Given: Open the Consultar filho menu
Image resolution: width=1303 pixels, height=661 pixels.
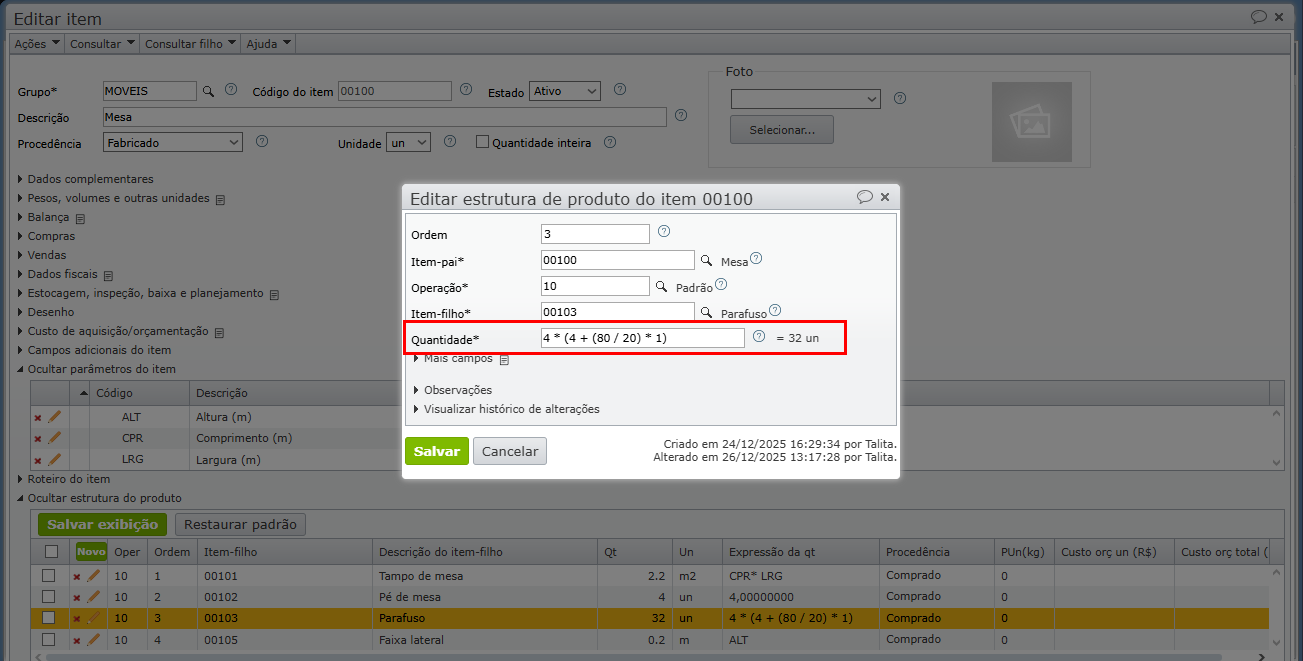Looking at the screenshot, I should [x=190, y=44].
